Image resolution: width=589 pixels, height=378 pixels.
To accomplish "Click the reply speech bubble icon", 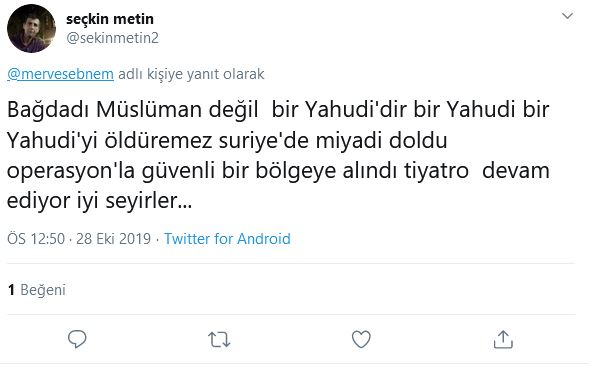I will [77, 339].
